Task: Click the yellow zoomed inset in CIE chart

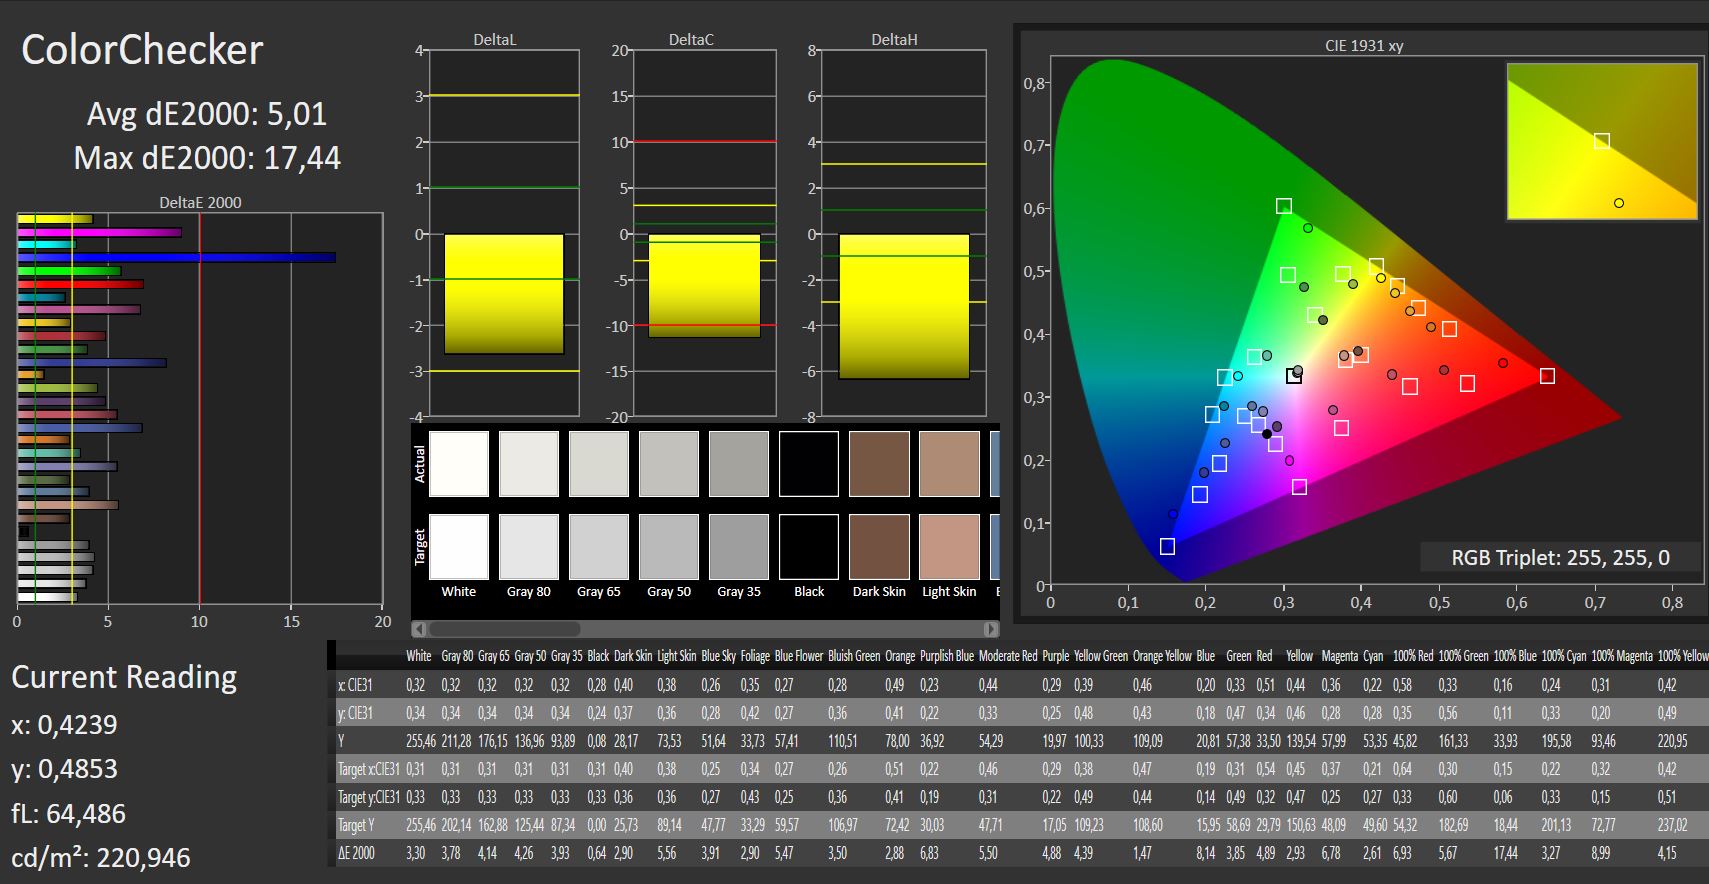Action: [x=1602, y=141]
